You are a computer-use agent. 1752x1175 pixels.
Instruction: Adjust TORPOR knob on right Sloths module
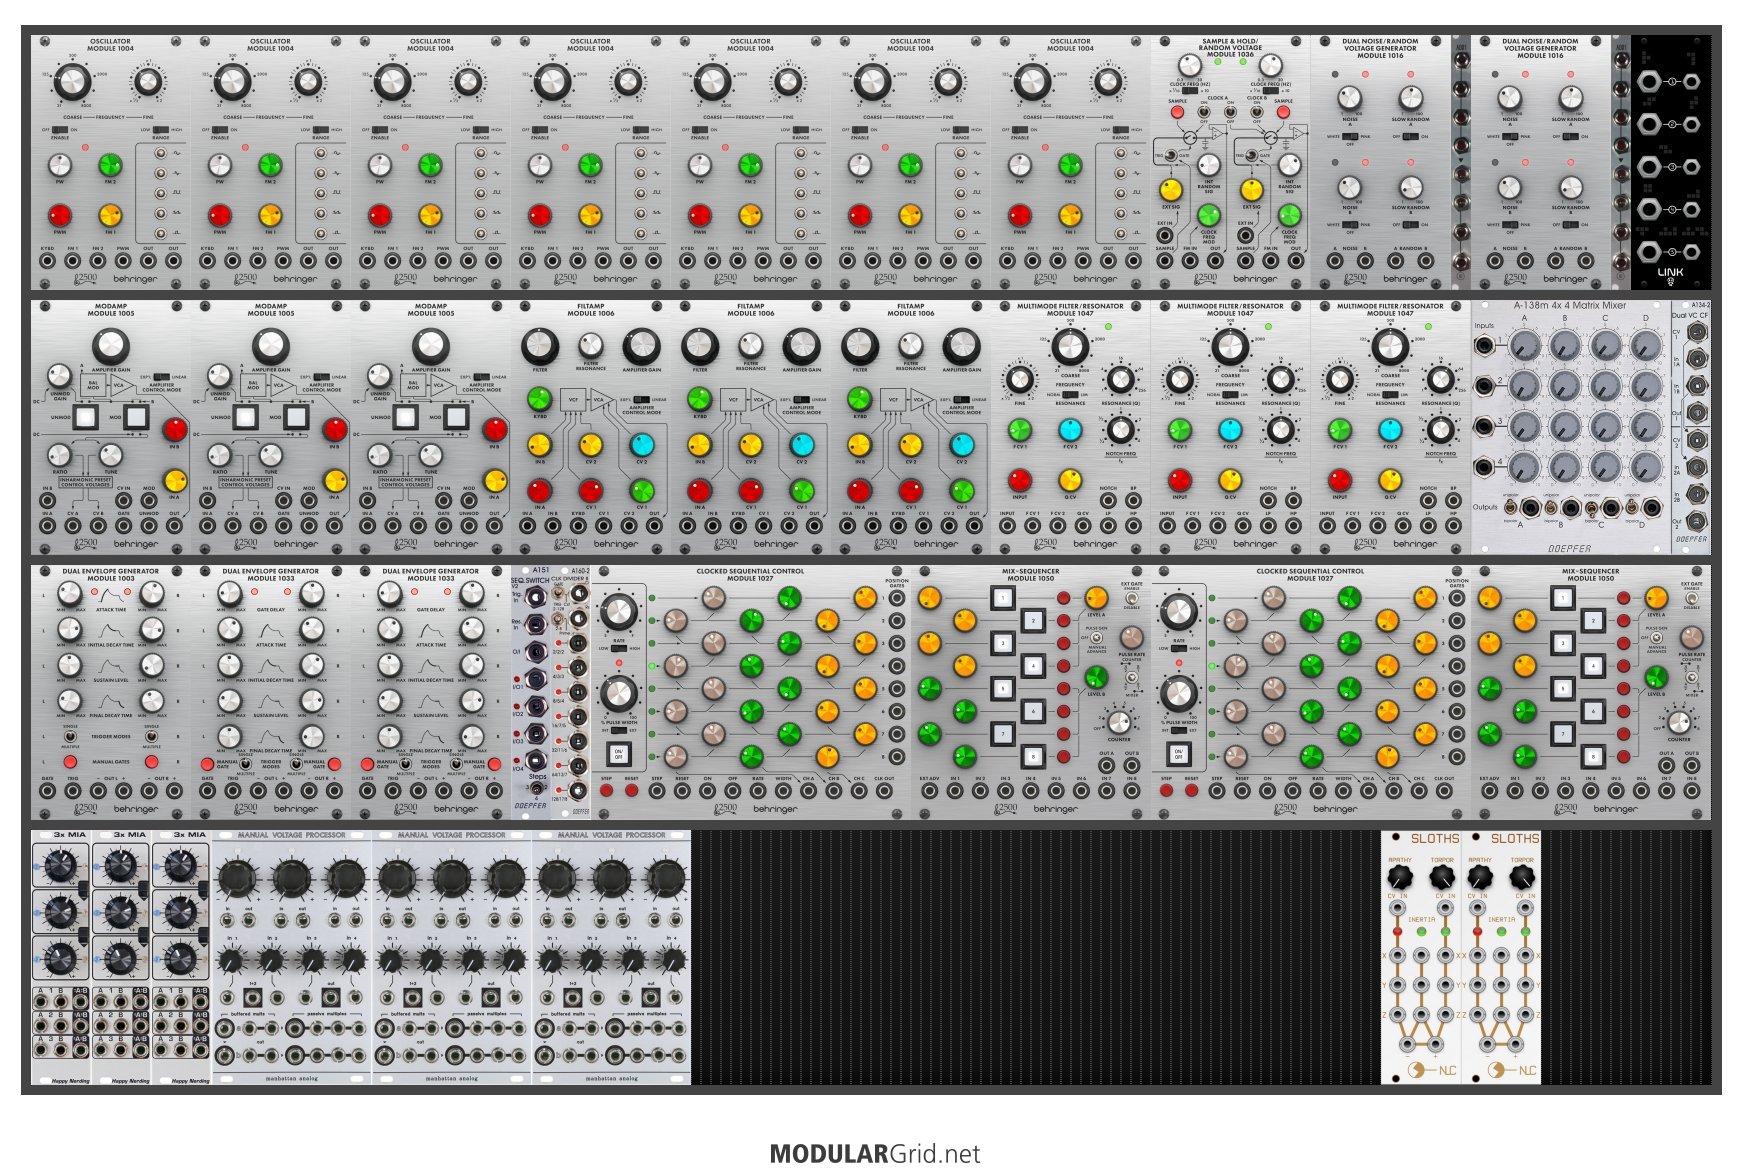tap(1522, 878)
